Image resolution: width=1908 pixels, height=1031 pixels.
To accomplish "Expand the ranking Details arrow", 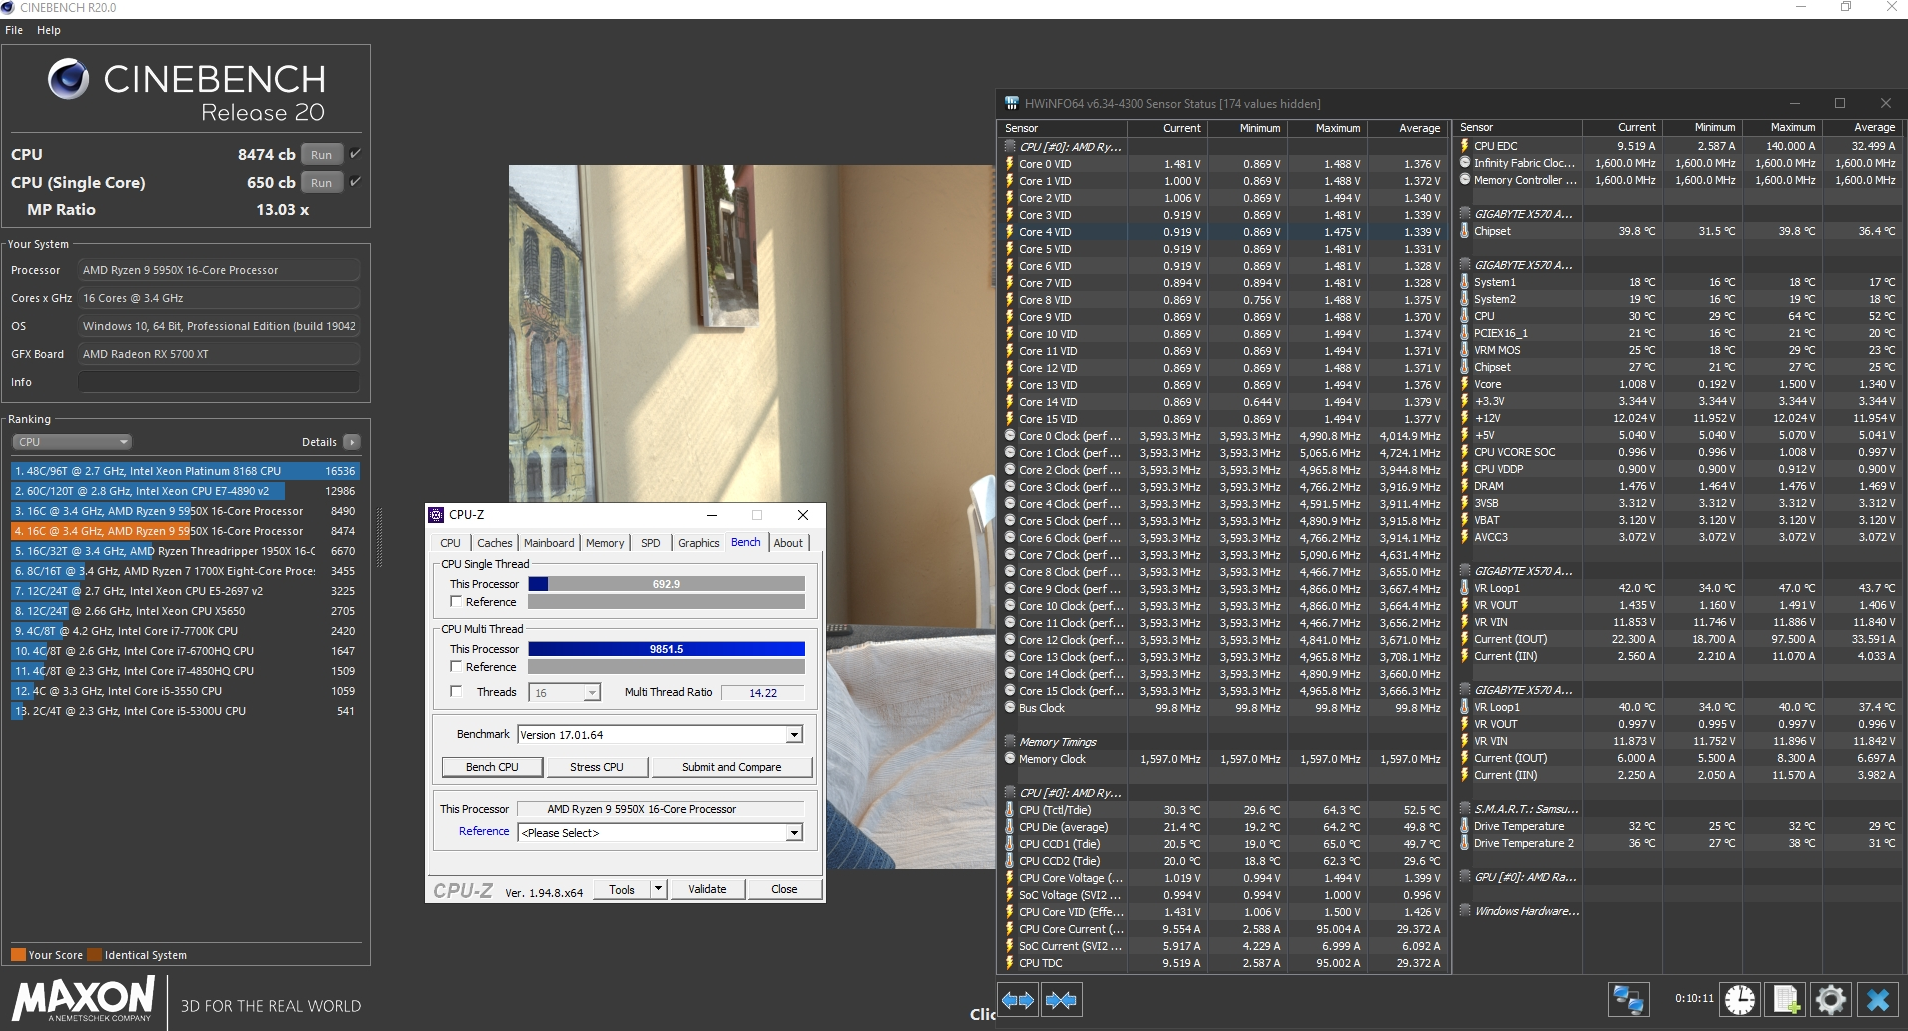I will (351, 442).
